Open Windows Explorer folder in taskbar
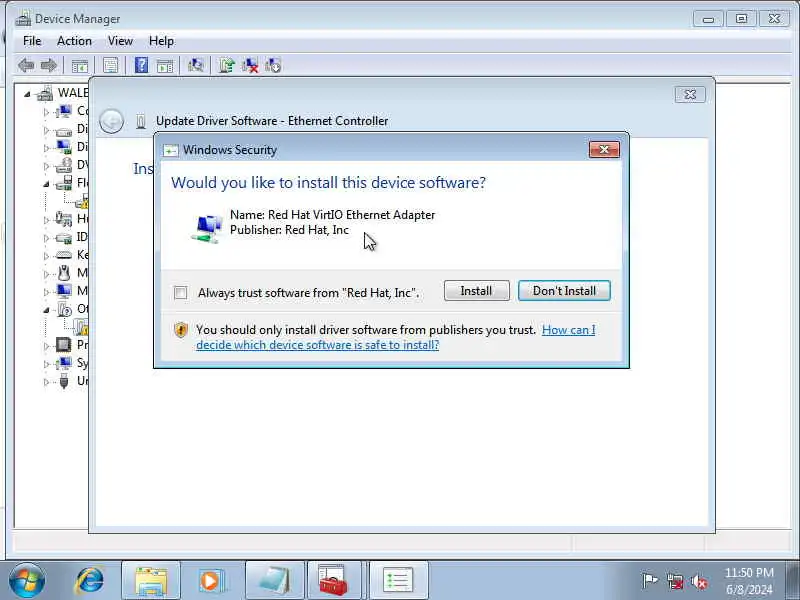800x600 pixels. pos(151,581)
